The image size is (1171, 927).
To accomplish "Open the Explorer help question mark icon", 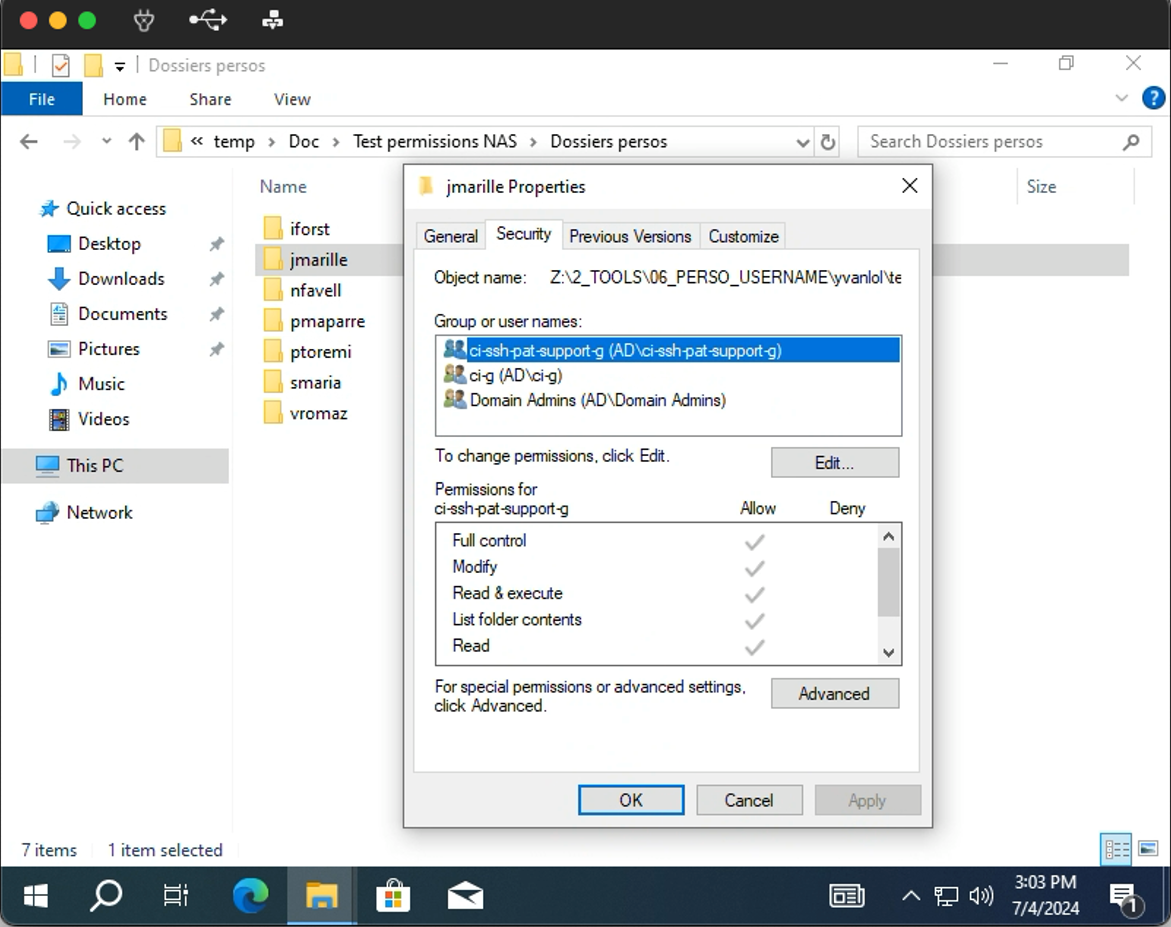I will point(1153,98).
